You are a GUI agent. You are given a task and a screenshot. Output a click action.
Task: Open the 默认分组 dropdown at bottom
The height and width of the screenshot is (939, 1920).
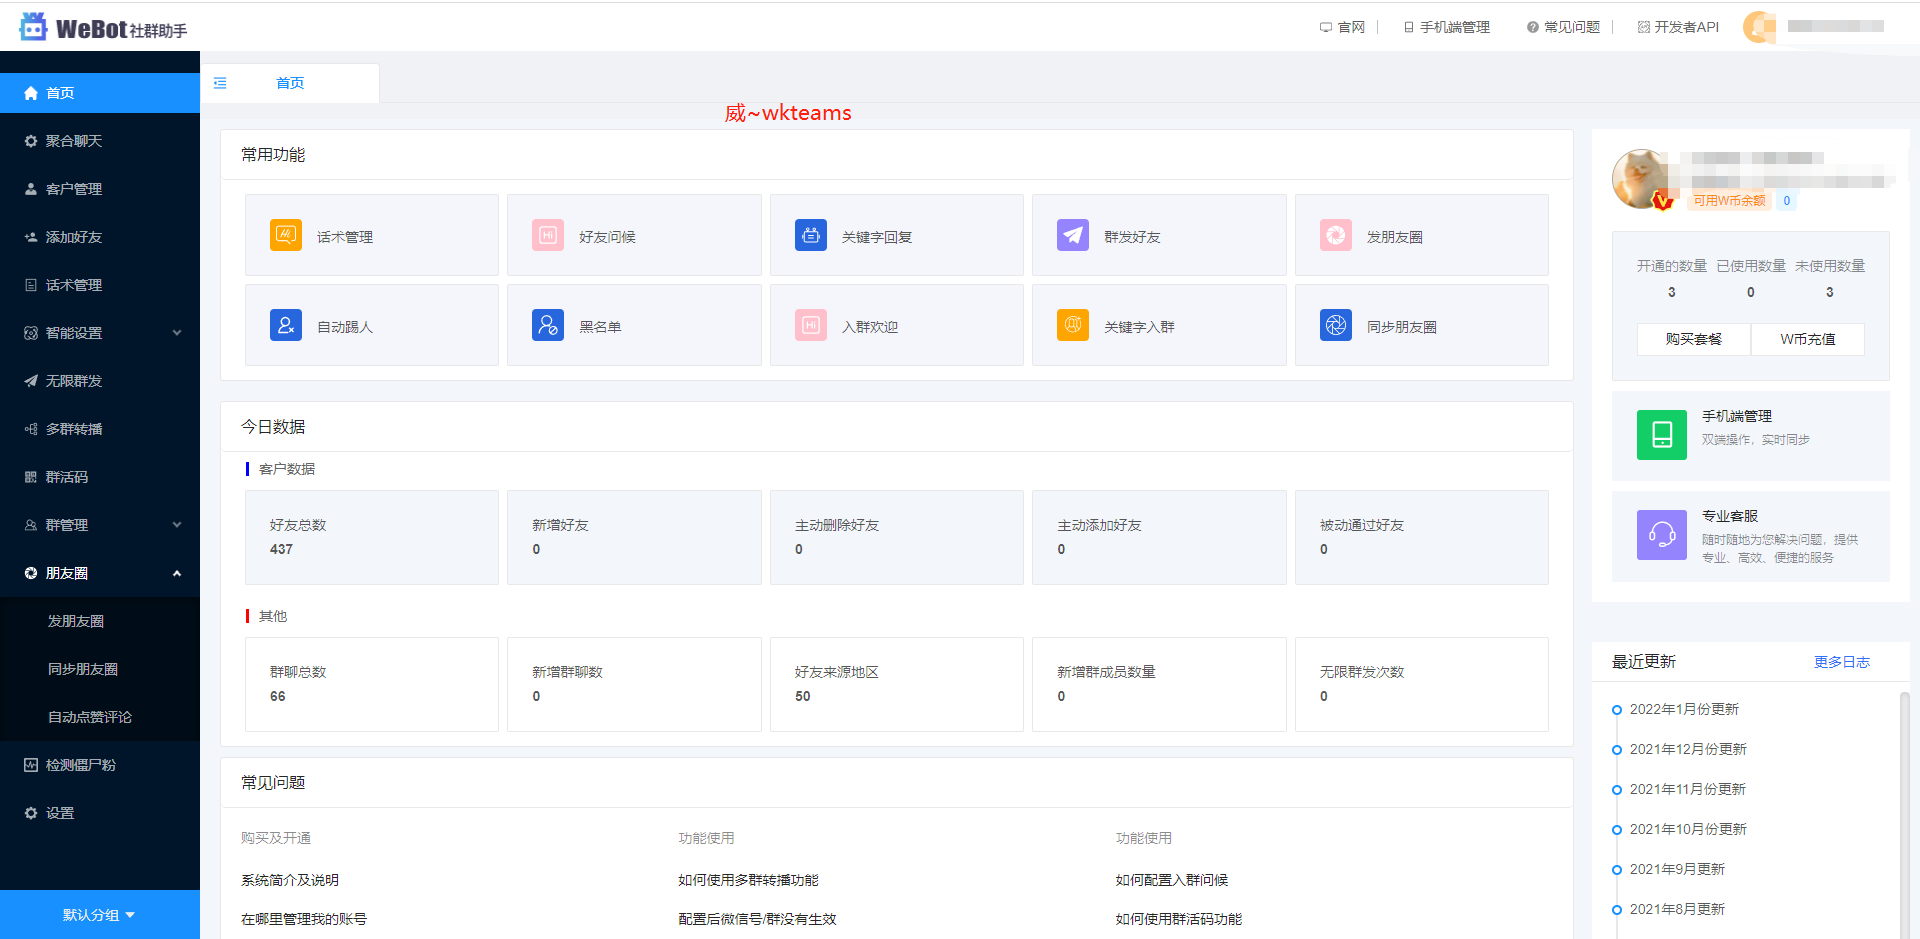(x=99, y=915)
